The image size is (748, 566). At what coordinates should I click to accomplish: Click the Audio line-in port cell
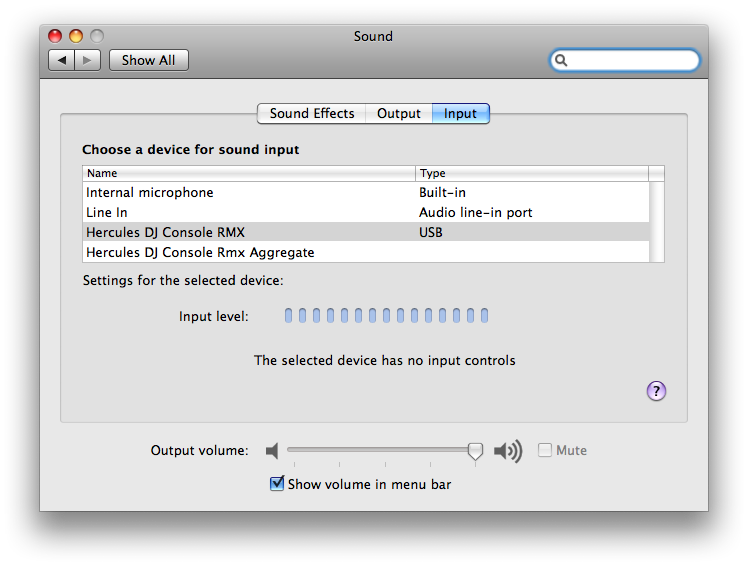pos(476,212)
